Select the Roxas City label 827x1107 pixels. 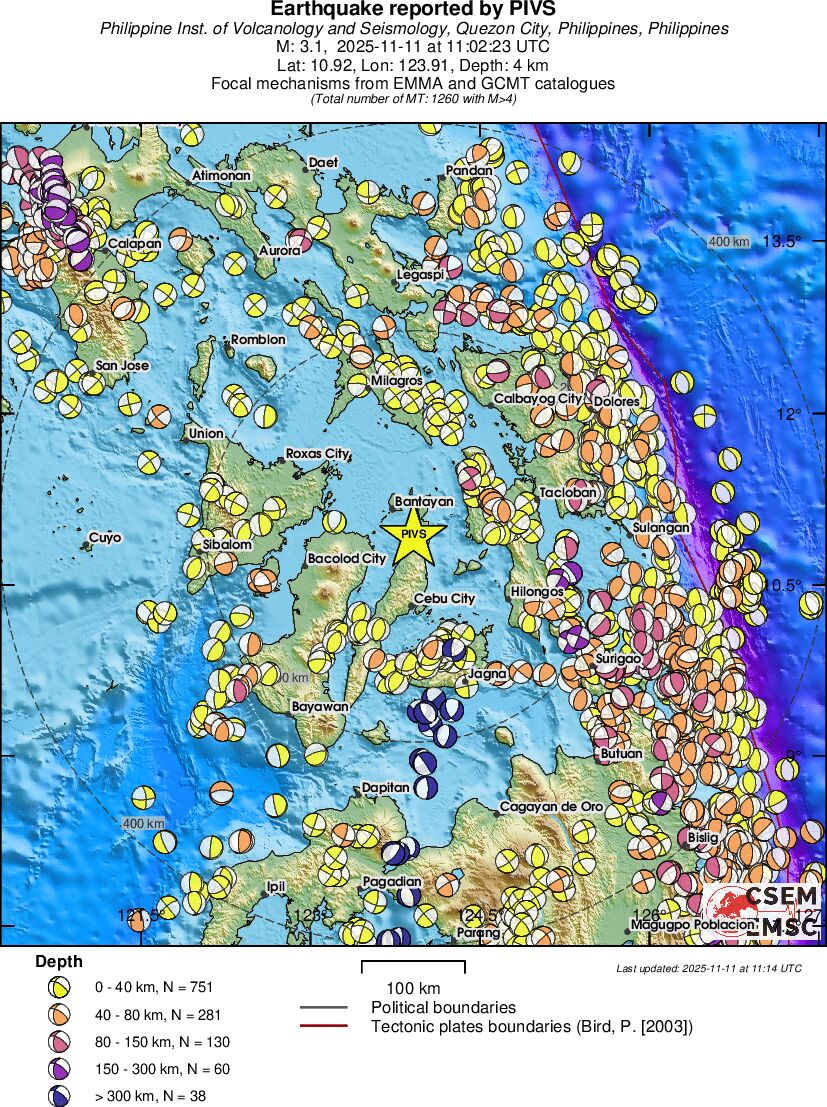tap(317, 454)
